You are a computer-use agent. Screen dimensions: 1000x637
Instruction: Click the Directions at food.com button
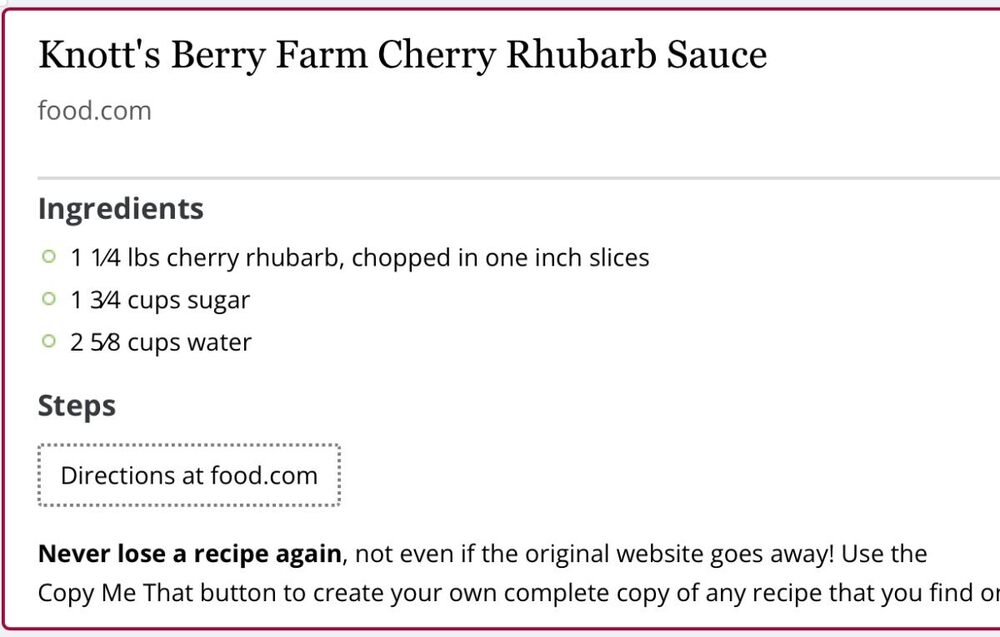[x=189, y=475]
